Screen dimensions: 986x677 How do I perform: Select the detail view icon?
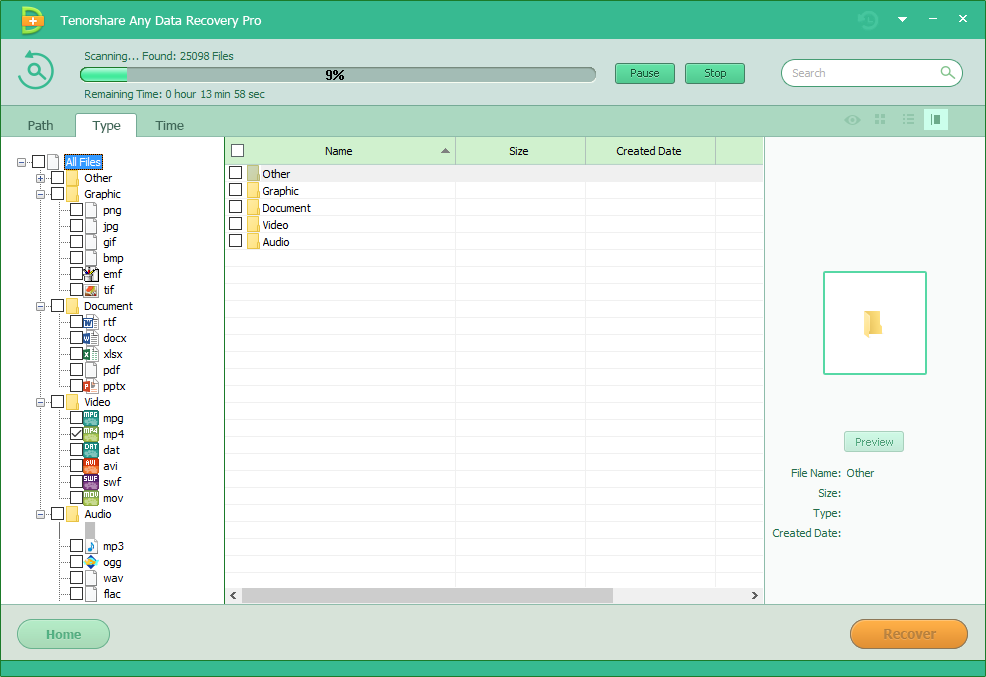click(x=936, y=120)
